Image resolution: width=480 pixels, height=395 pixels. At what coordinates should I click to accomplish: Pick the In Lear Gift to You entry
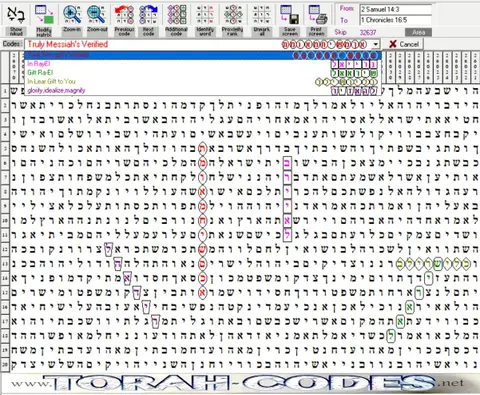click(x=203, y=81)
